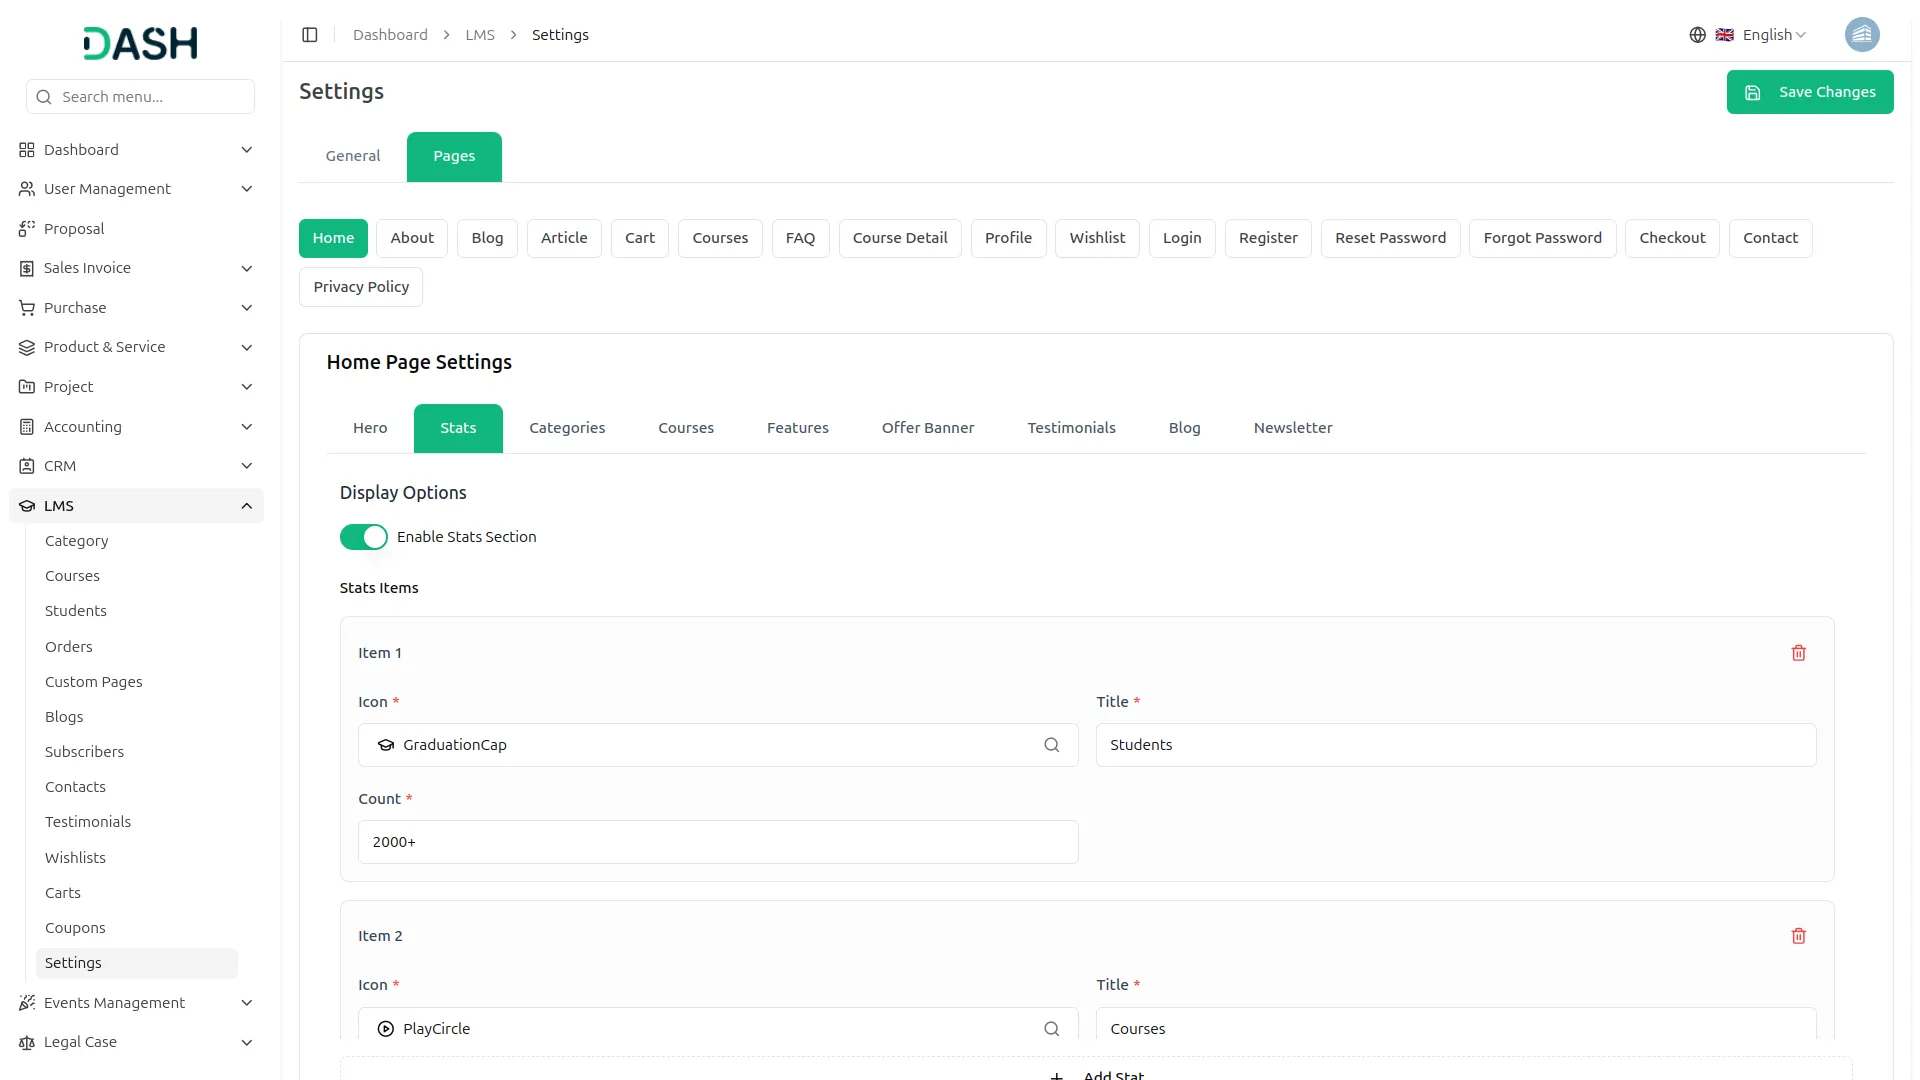Collapse the LMS sidebar section
Viewport: 1920px width, 1080px height.
(x=246, y=506)
